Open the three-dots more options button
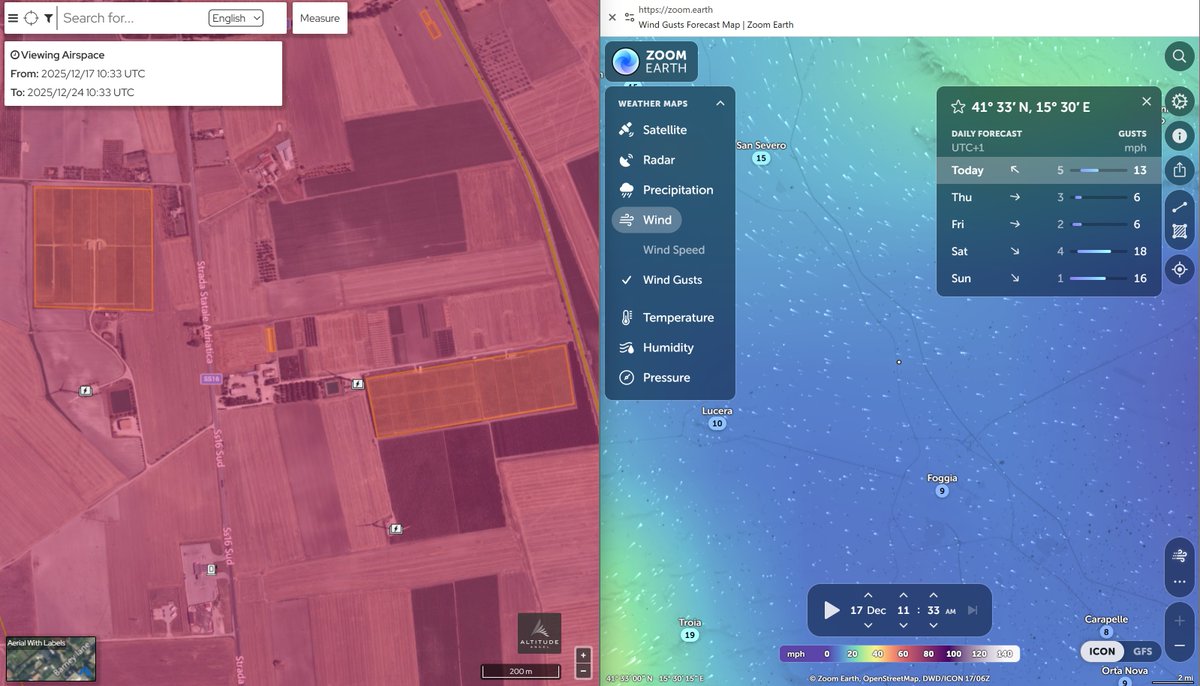 click(1180, 581)
